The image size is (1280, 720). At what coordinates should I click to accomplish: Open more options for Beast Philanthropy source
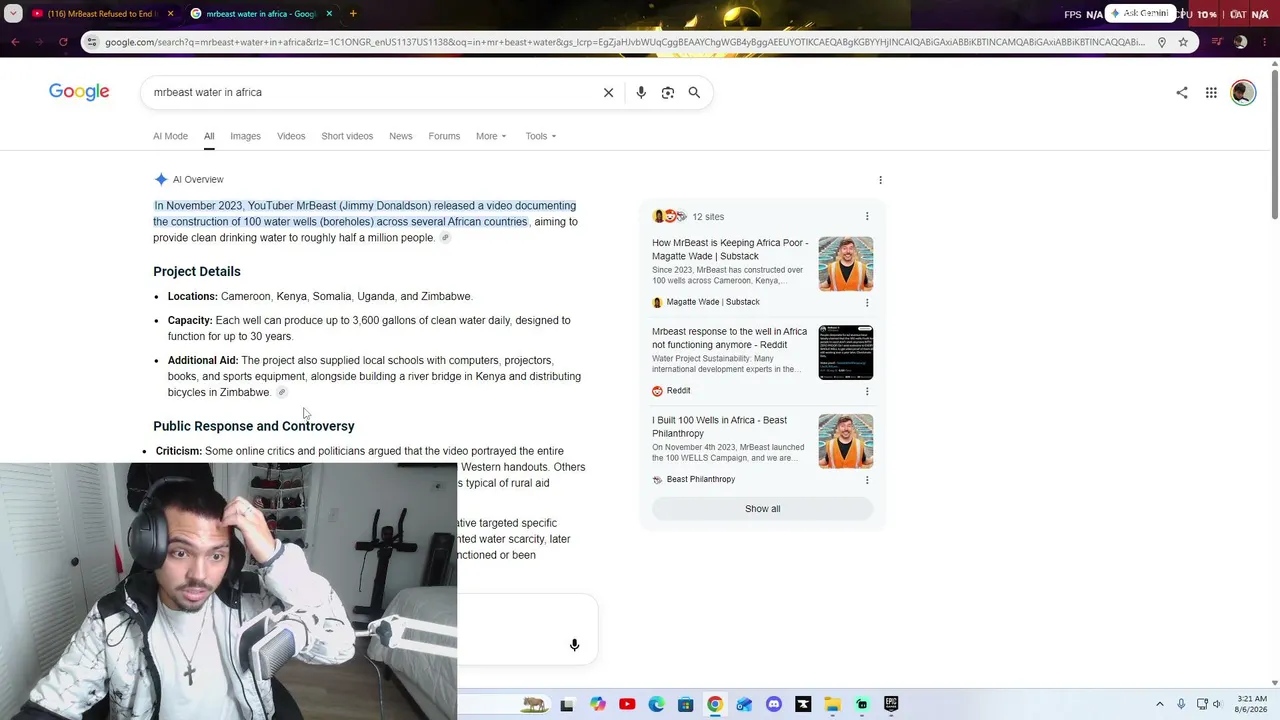(867, 480)
